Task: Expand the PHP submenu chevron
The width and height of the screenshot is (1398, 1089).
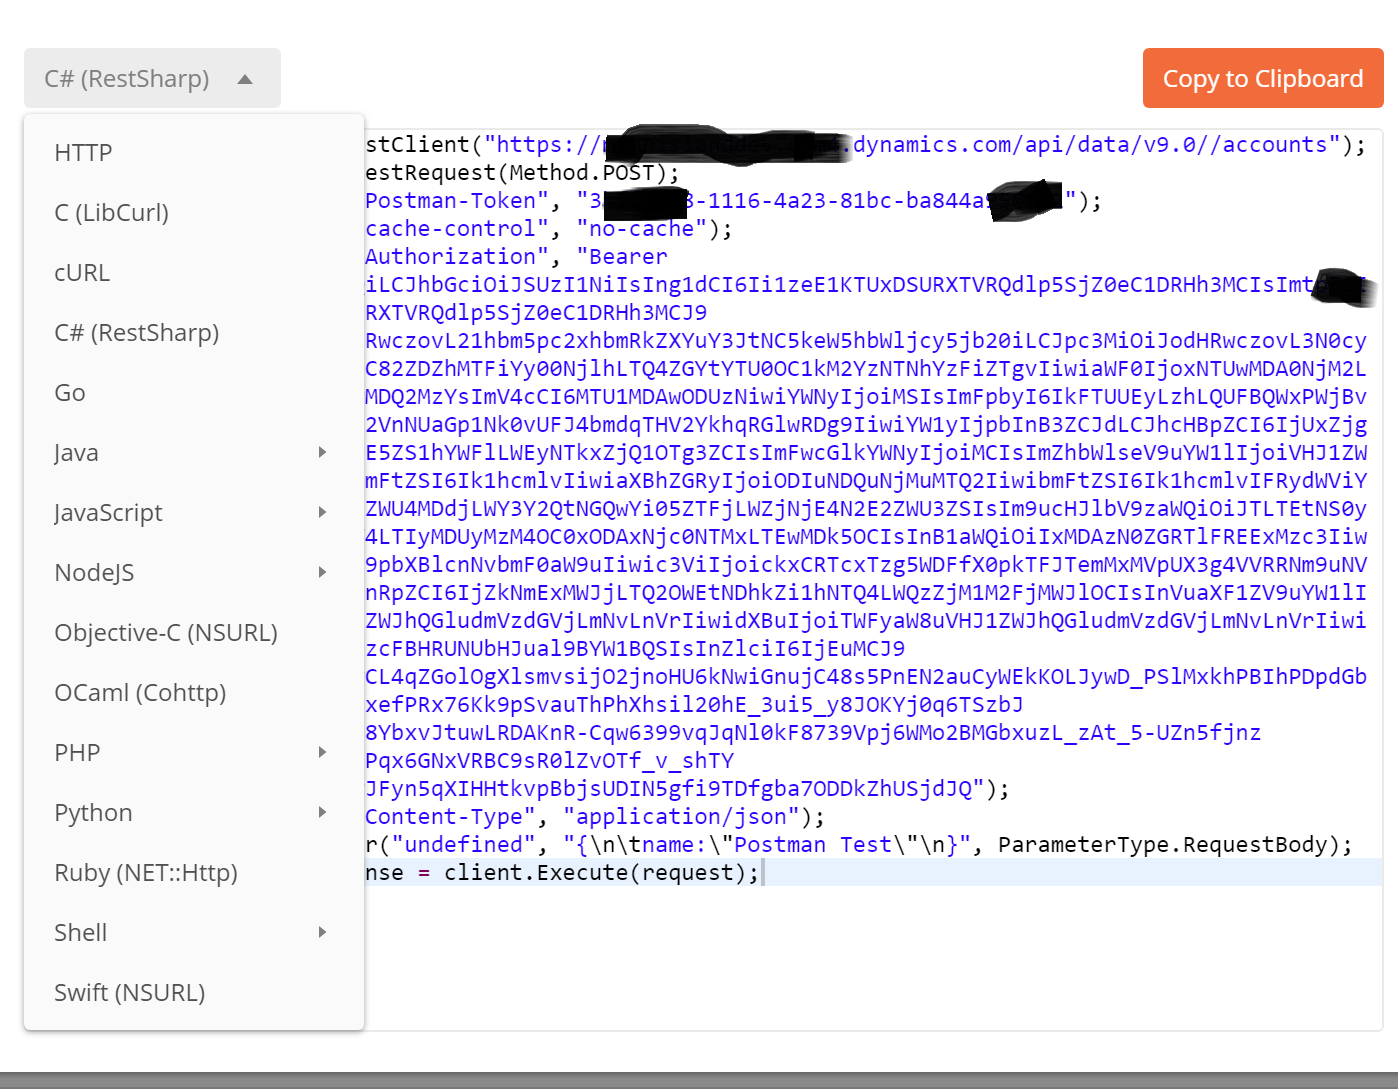Action: coord(322,752)
